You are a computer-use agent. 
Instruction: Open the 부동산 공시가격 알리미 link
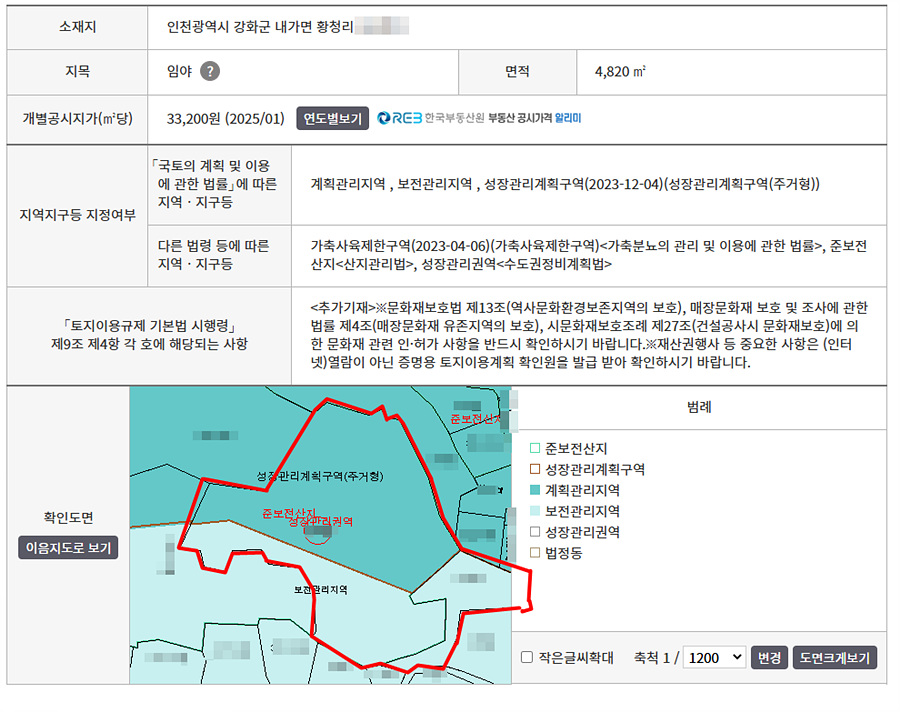point(534,118)
